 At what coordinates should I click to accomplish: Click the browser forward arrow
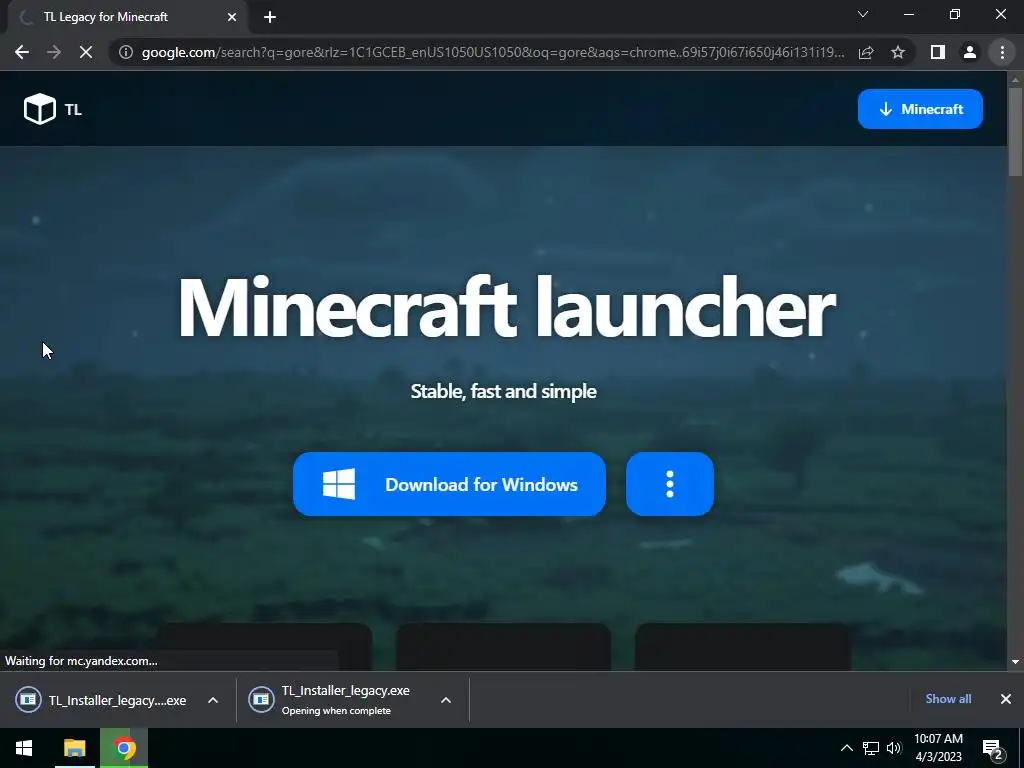(54, 52)
